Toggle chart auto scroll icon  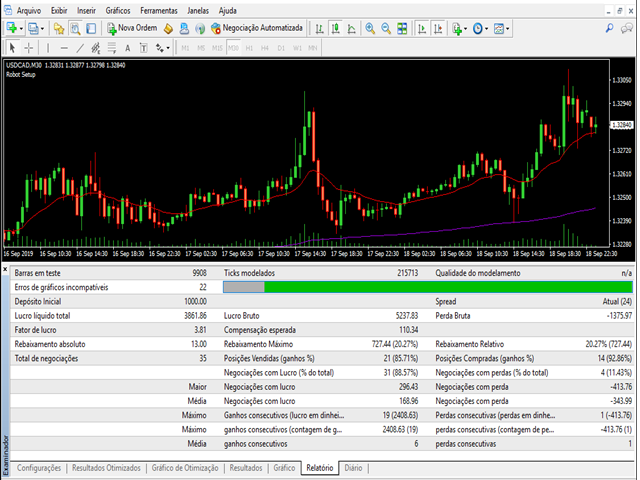(422, 28)
